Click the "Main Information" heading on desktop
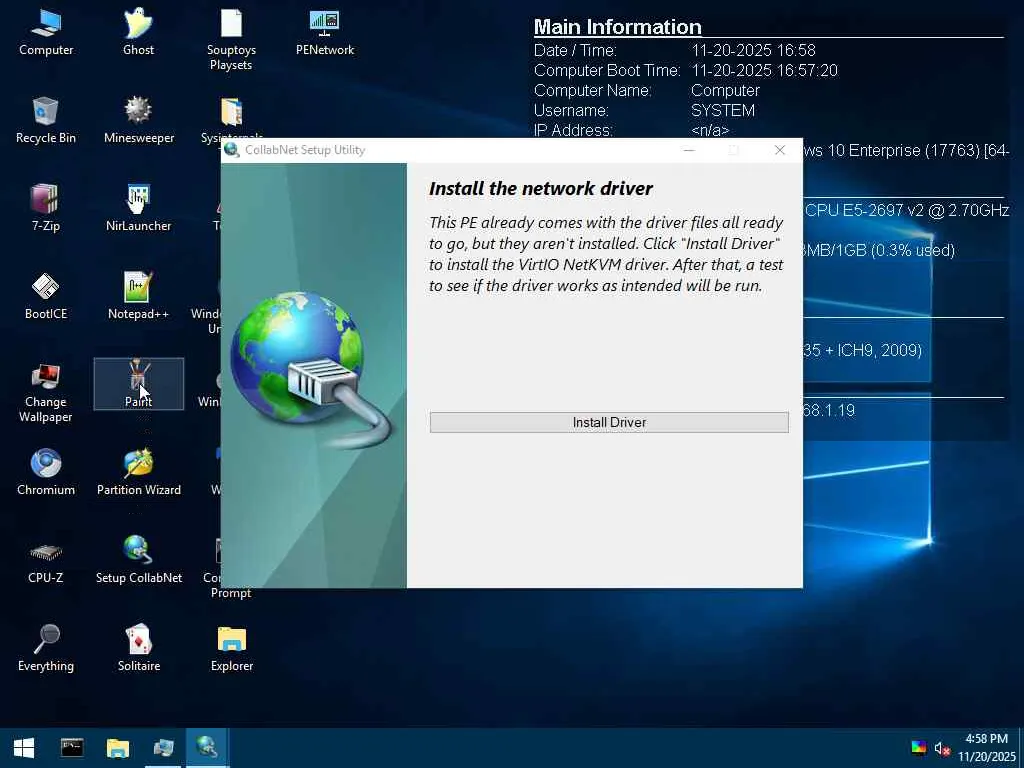This screenshot has height=768, width=1024. click(618, 27)
